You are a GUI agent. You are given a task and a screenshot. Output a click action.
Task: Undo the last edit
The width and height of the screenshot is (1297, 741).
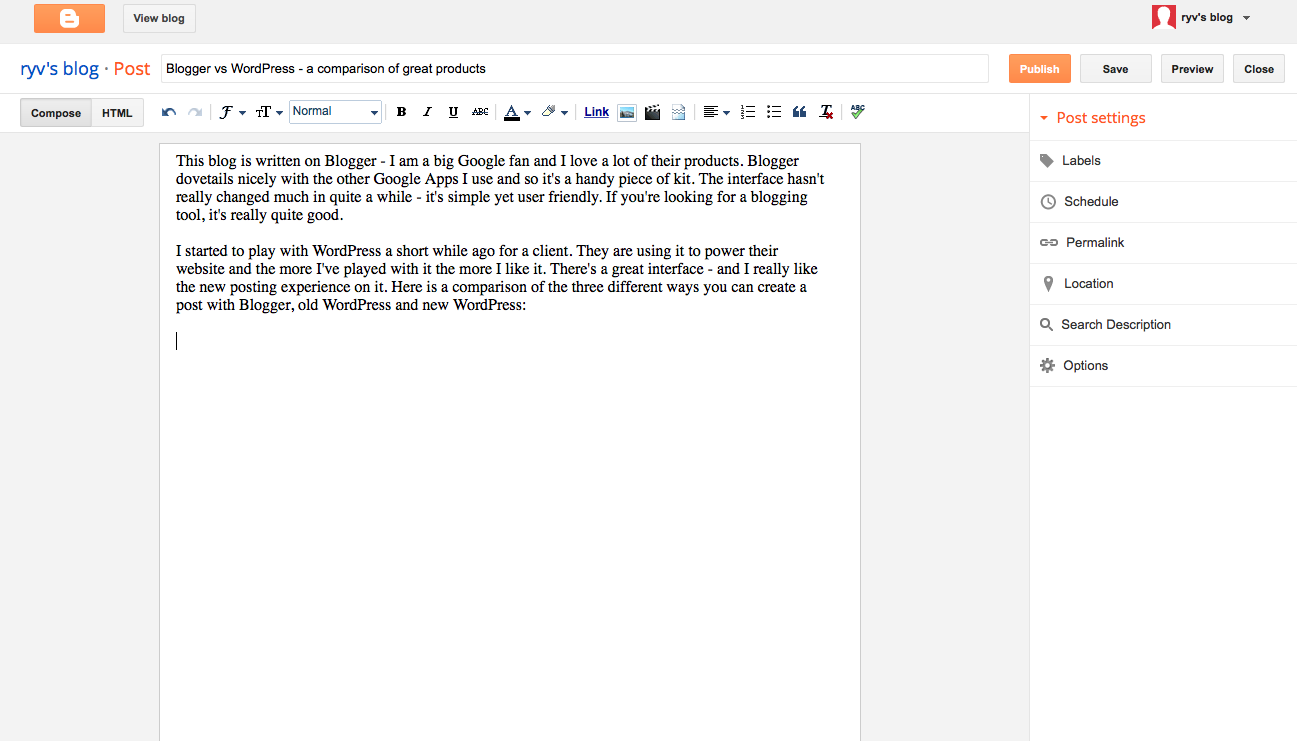tap(169, 112)
